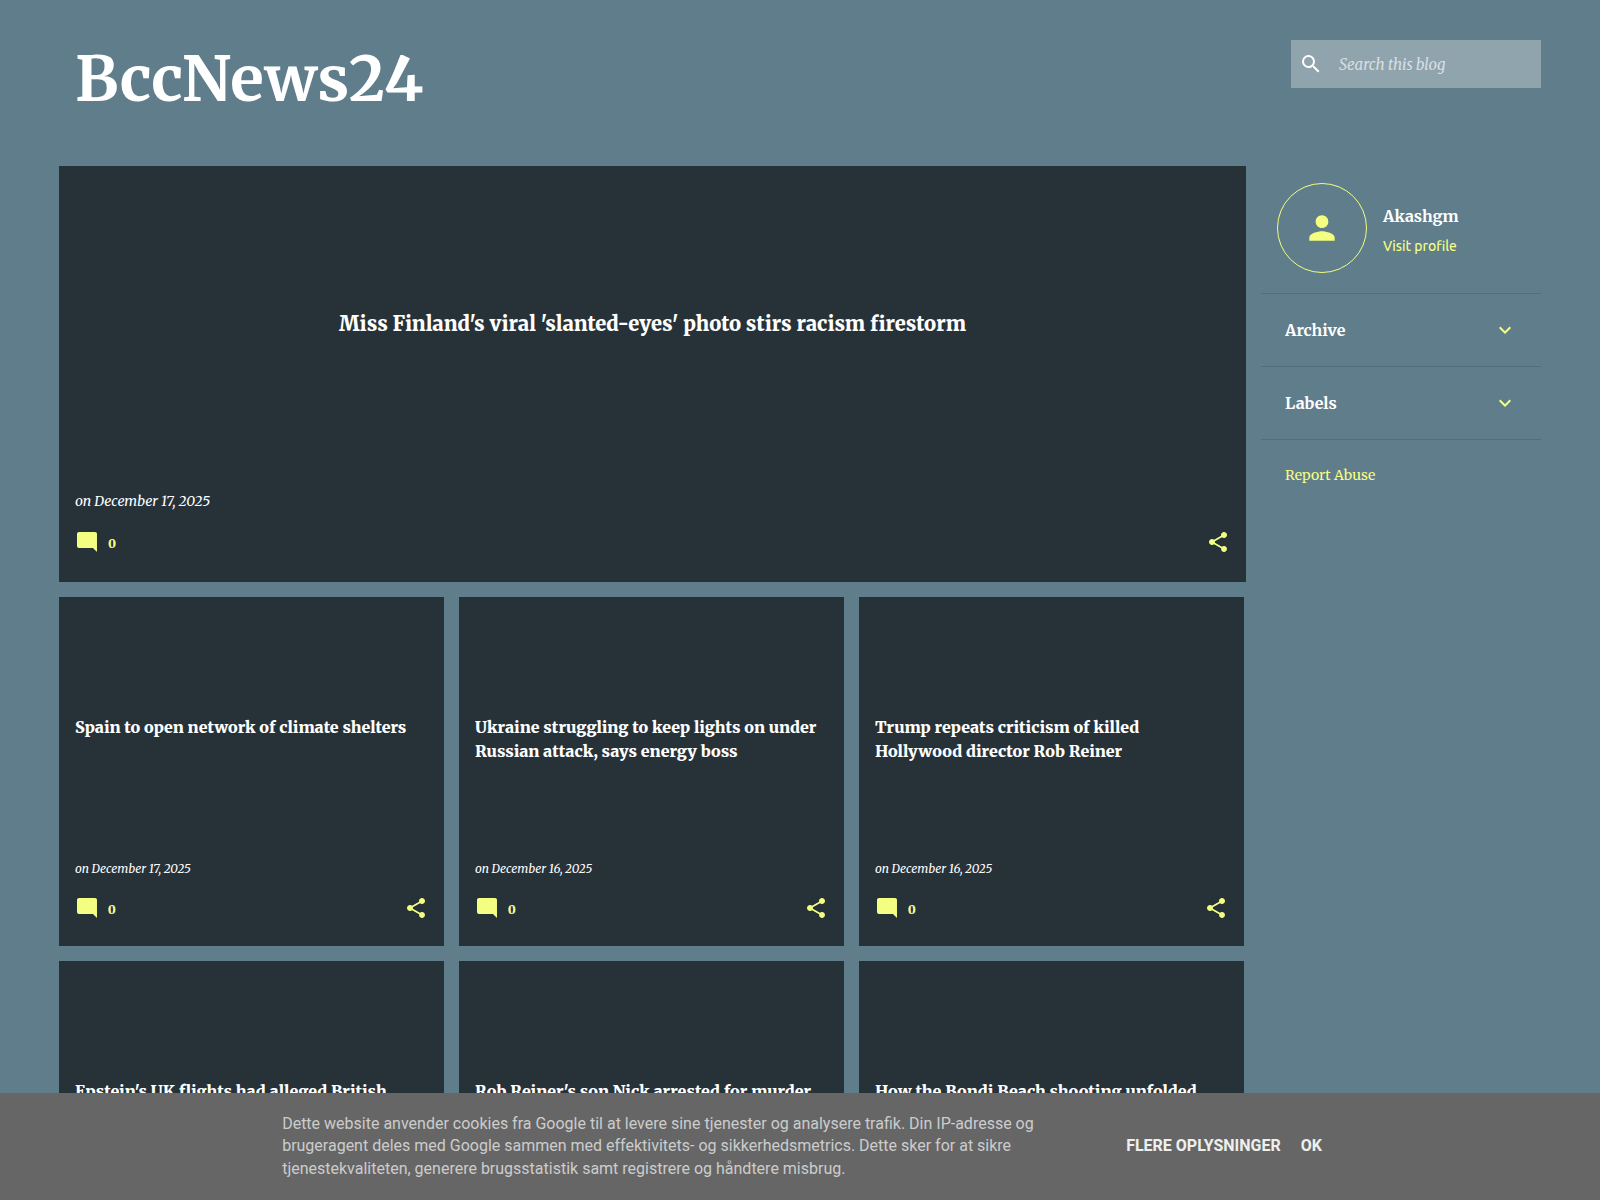Open comments icon on Ukraine energy post
The image size is (1600, 1200).
point(487,908)
